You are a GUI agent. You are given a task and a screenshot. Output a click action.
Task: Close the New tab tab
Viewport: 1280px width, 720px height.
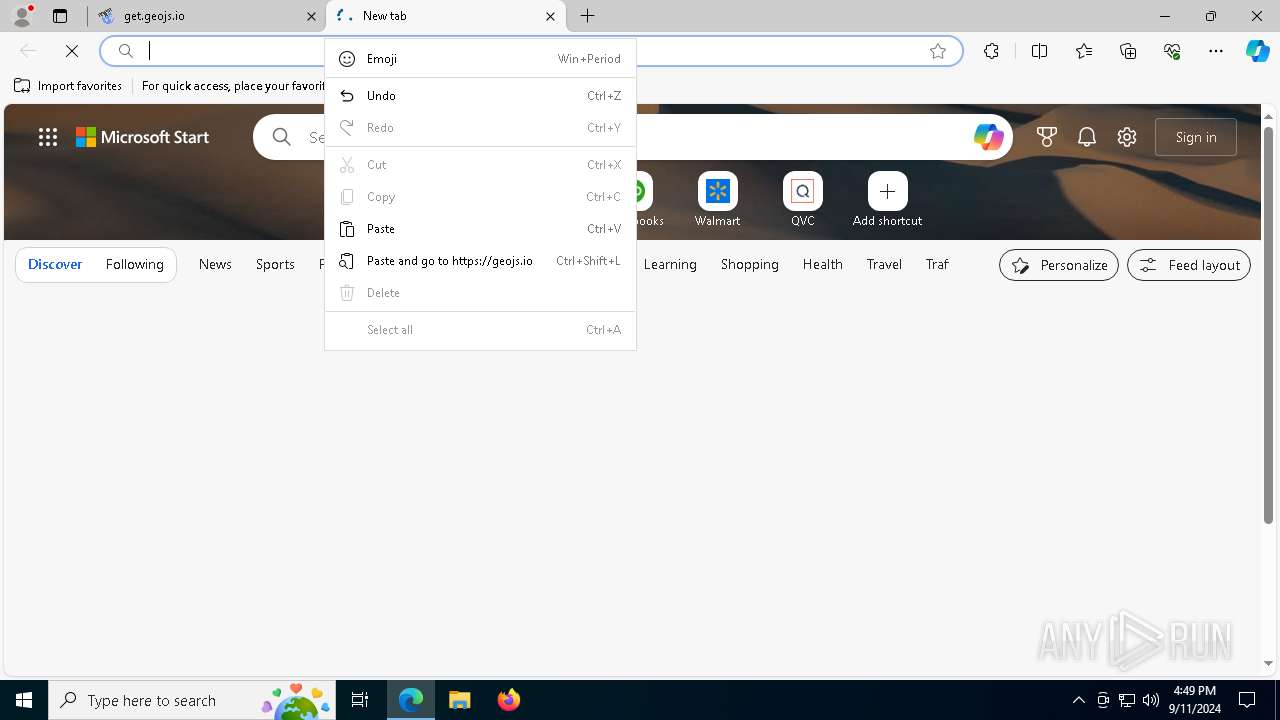click(550, 16)
